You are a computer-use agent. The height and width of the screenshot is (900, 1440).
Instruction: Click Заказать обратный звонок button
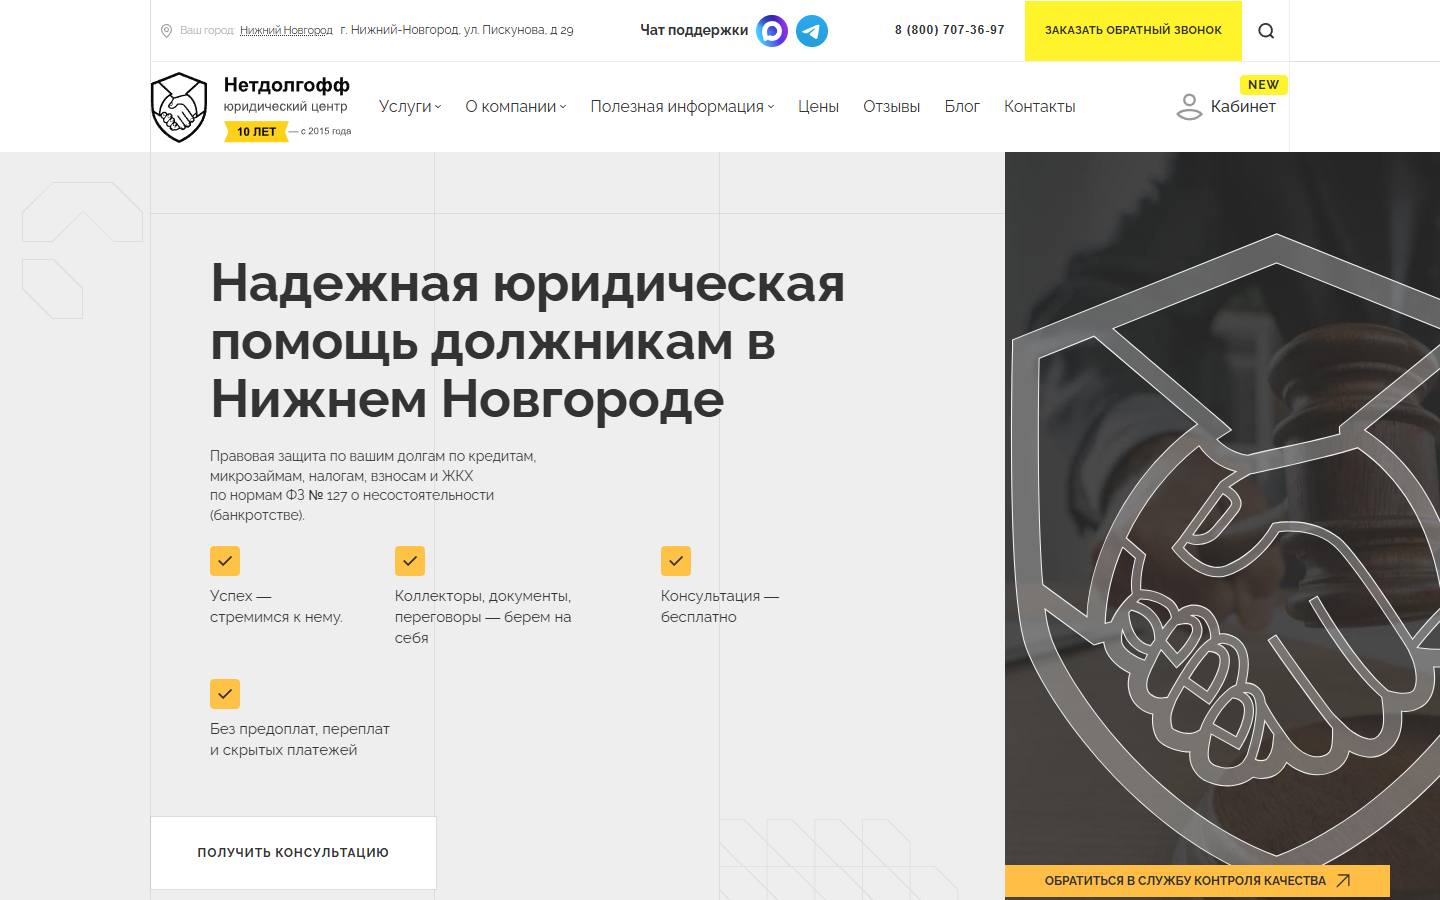(x=1133, y=31)
